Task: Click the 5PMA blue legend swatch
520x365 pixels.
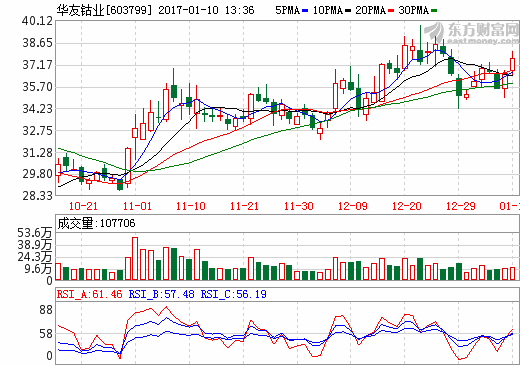Action: [x=305, y=11]
